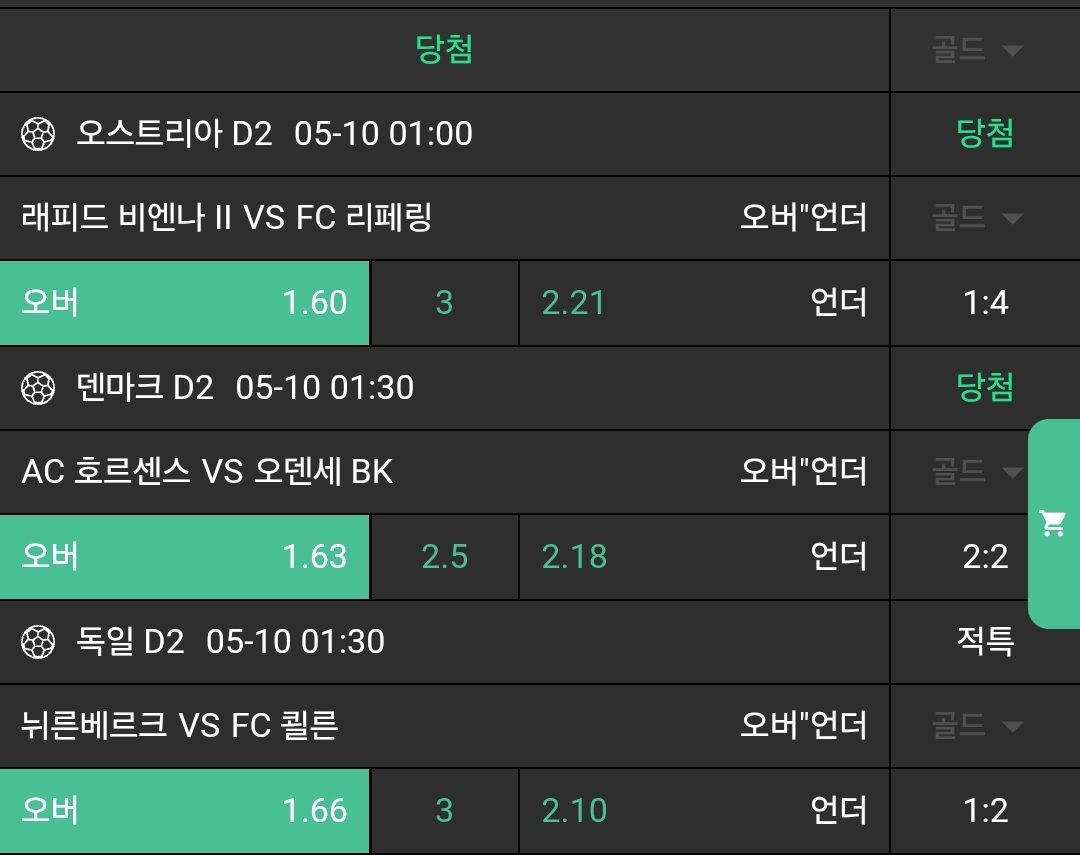Image resolution: width=1080 pixels, height=855 pixels.
Task: Open the 뉘른베르크 VS FC 쾰른 match
Action: coord(180,725)
